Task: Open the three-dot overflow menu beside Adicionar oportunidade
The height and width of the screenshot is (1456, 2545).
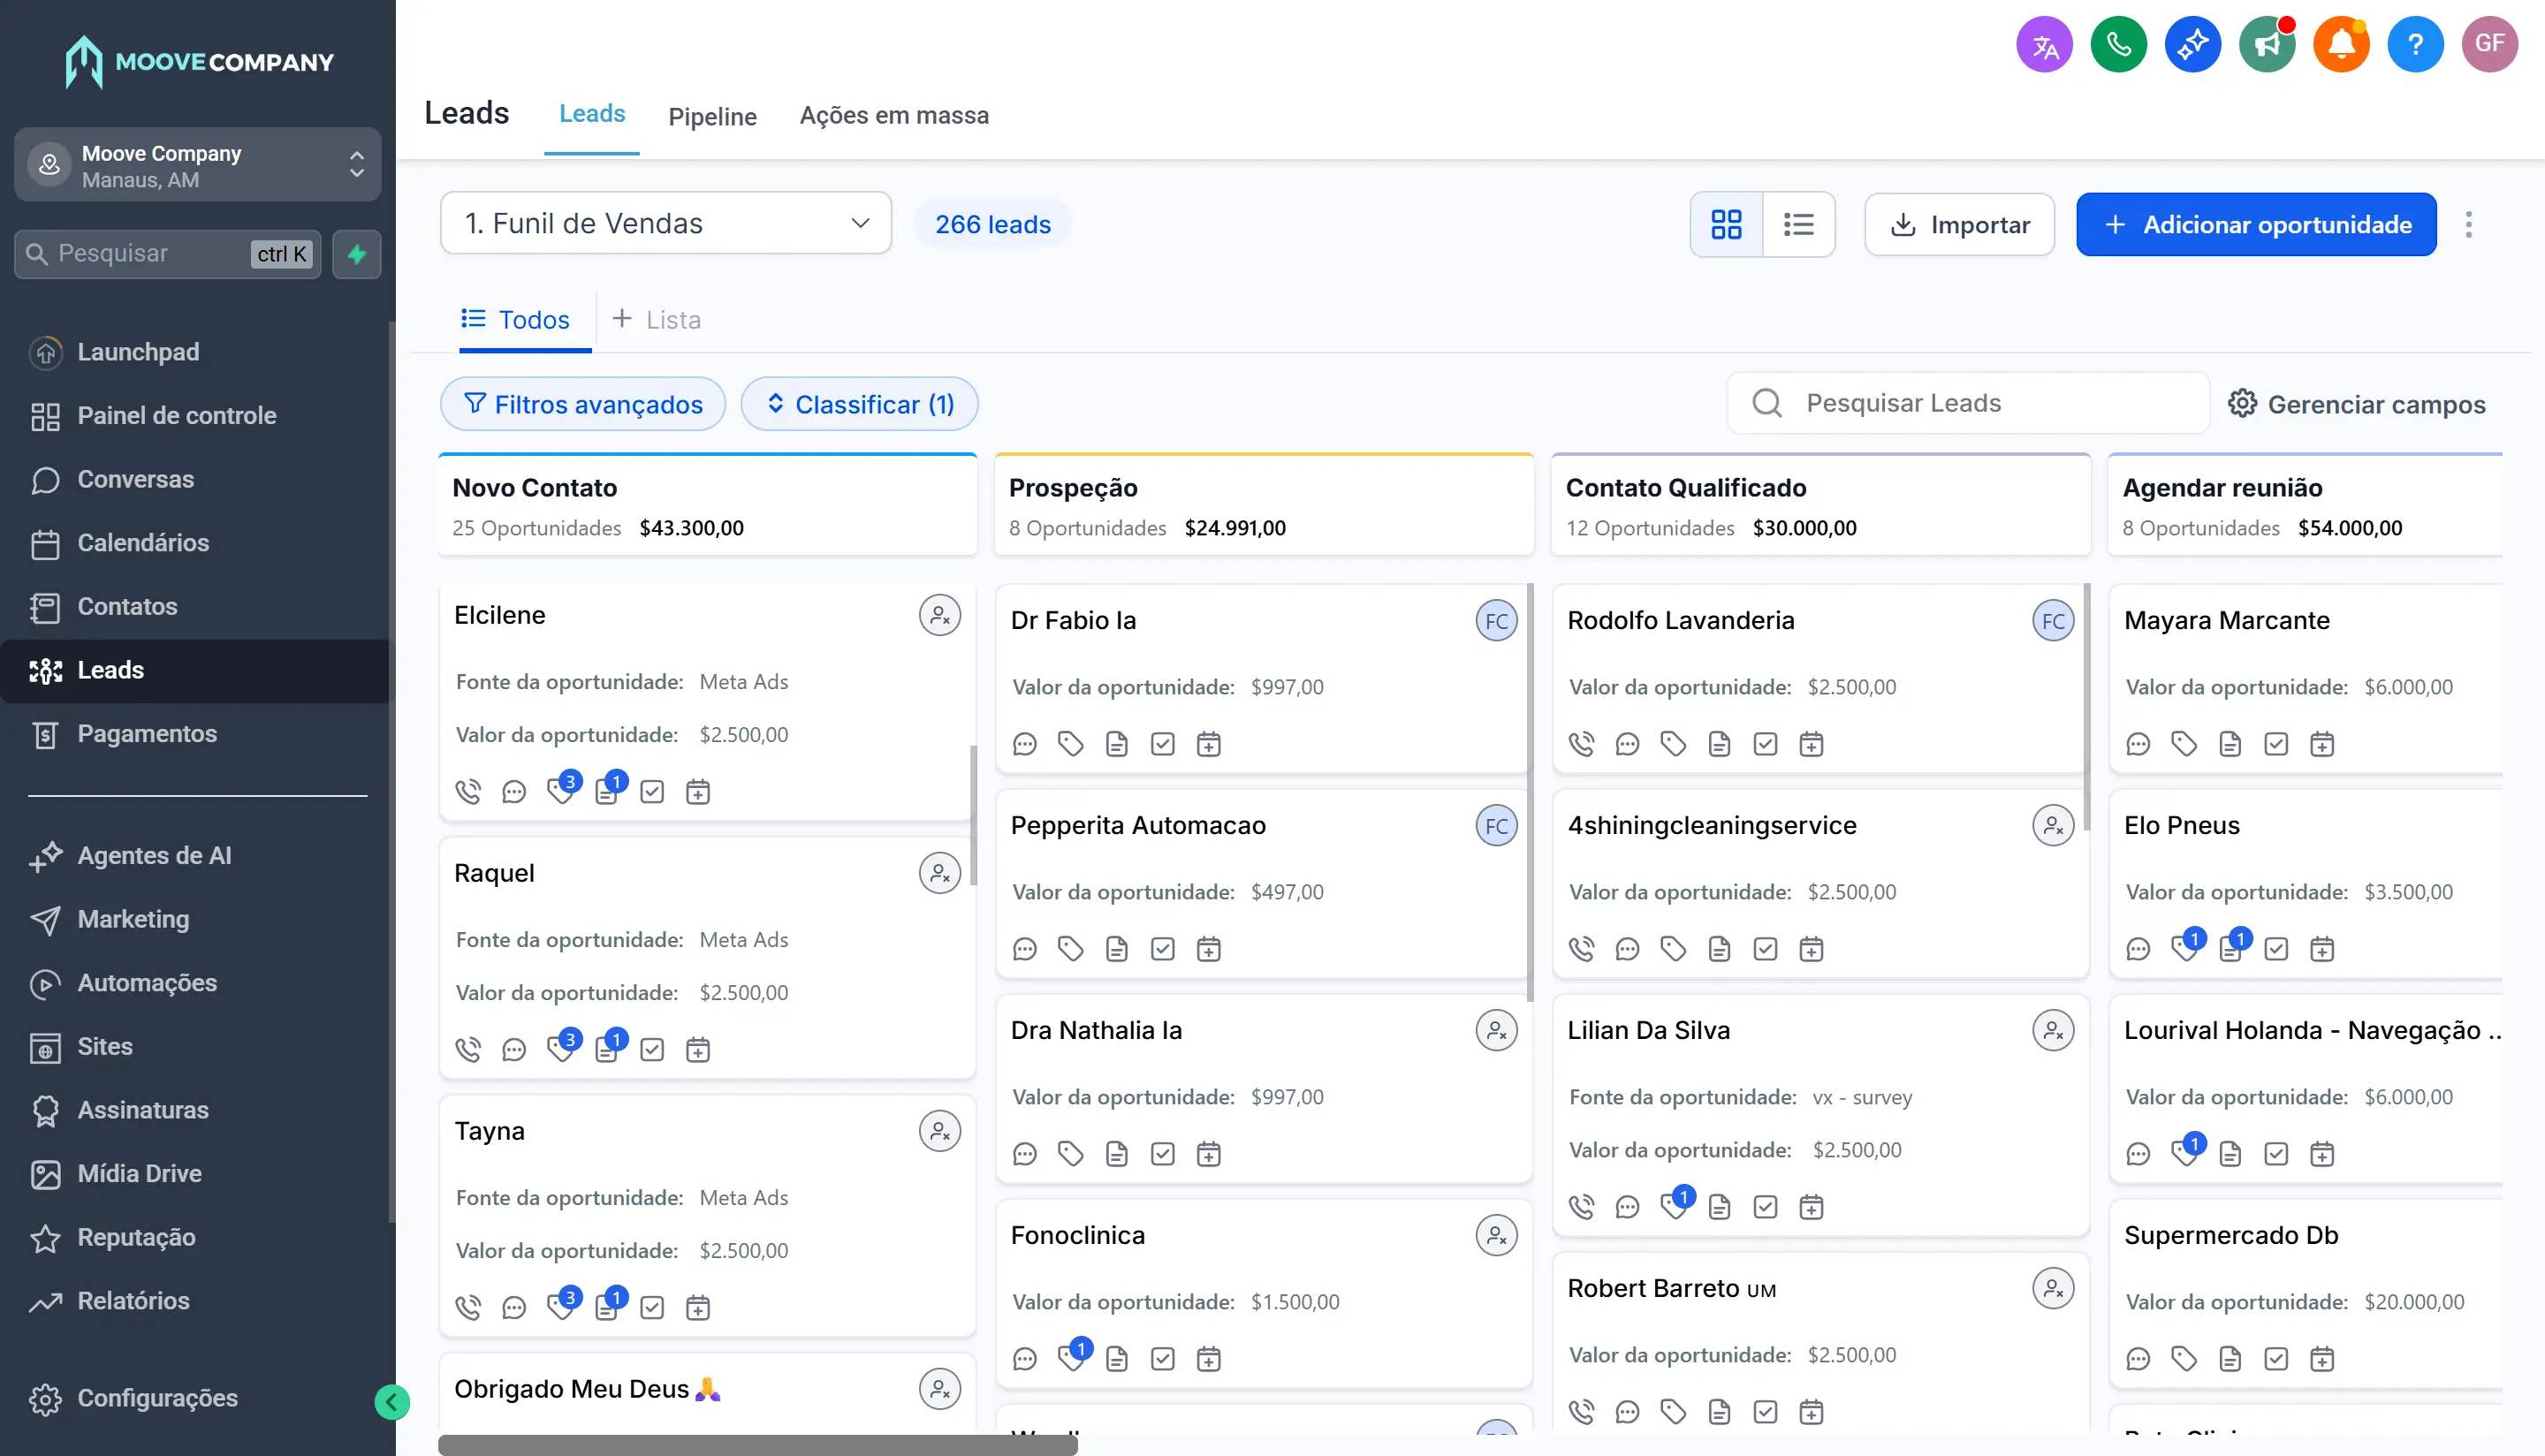Action: [2469, 224]
